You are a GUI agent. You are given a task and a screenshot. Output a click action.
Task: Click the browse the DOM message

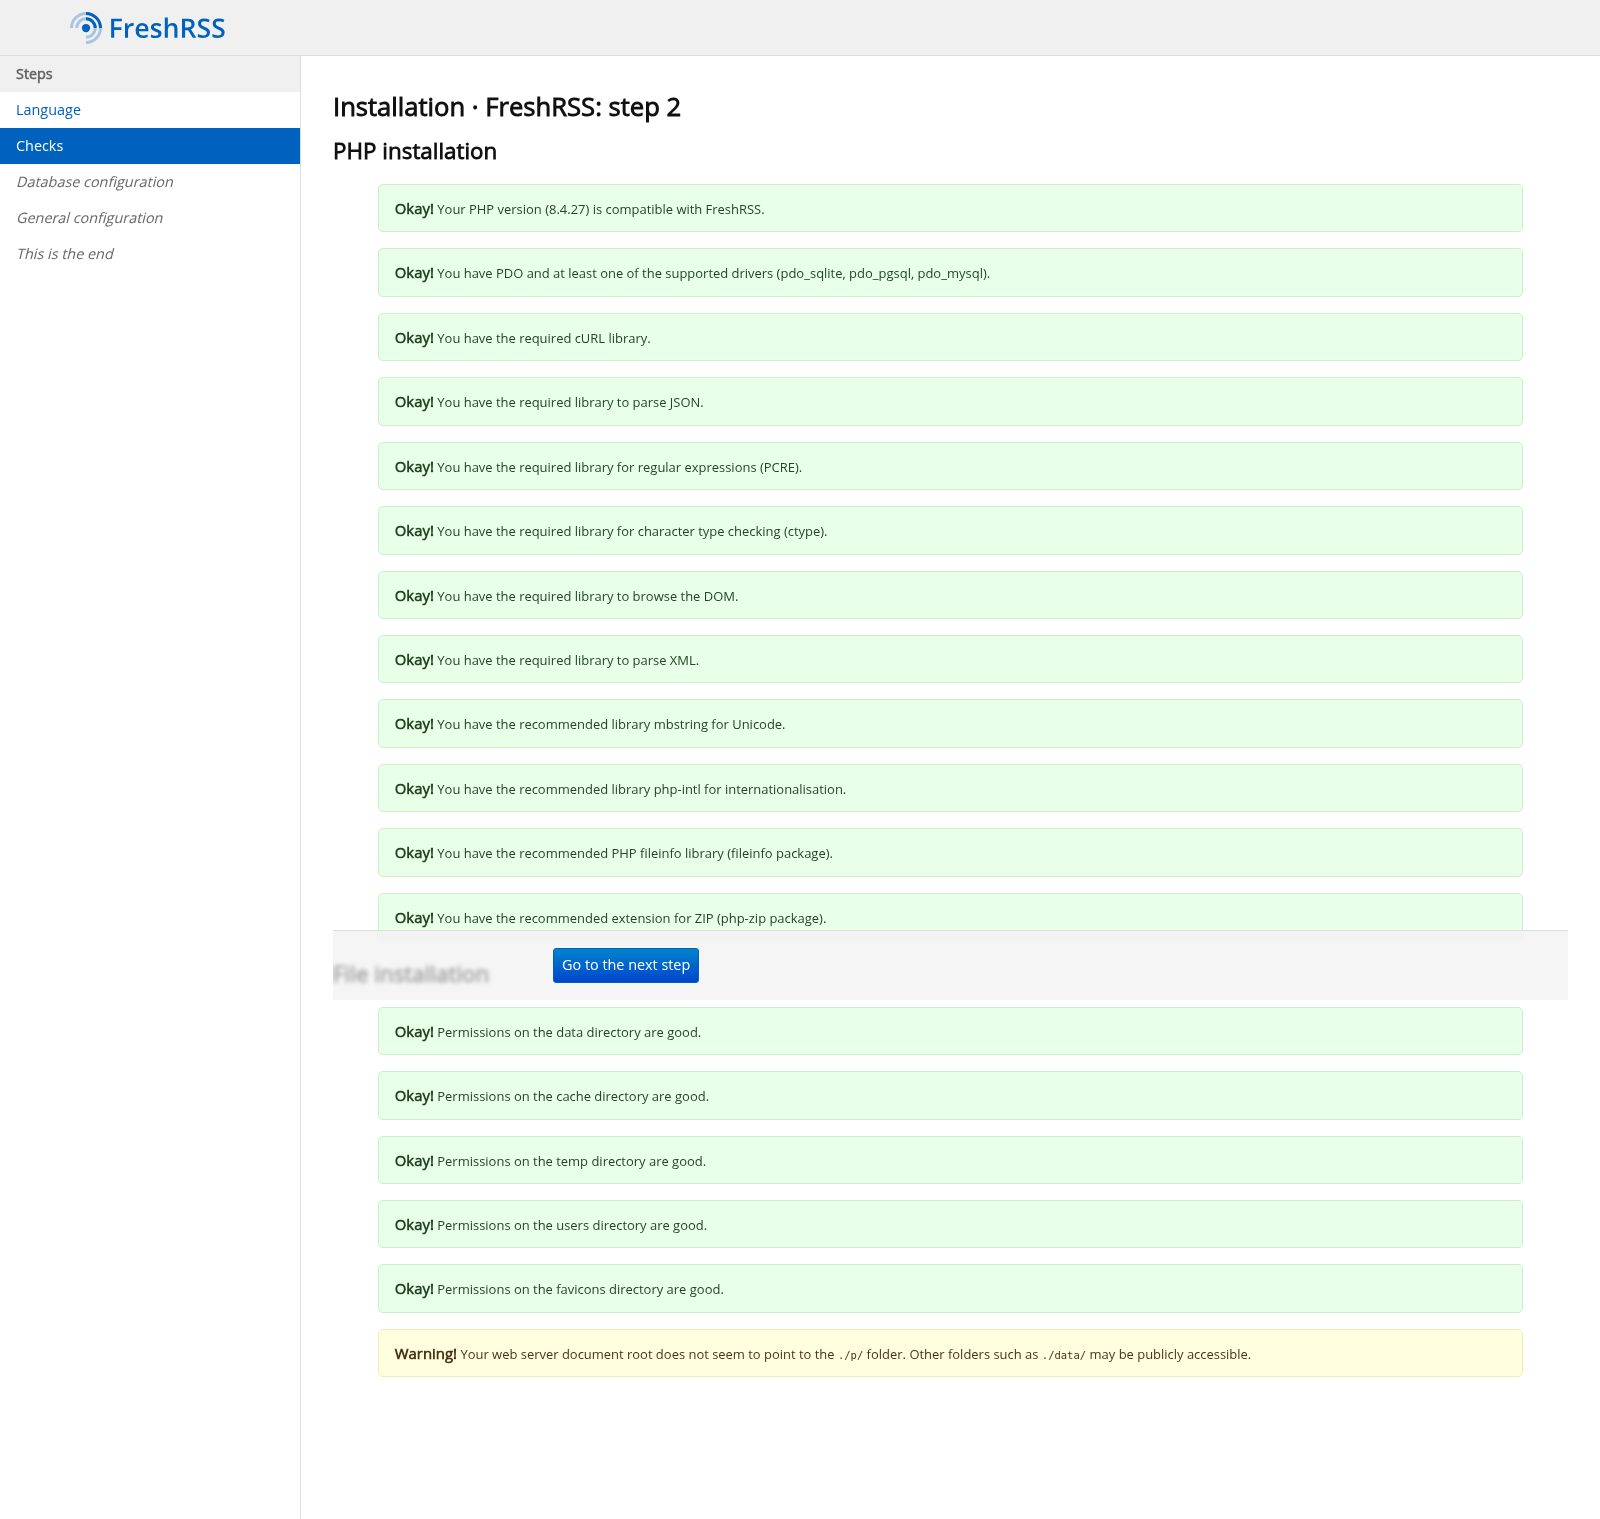(x=950, y=595)
